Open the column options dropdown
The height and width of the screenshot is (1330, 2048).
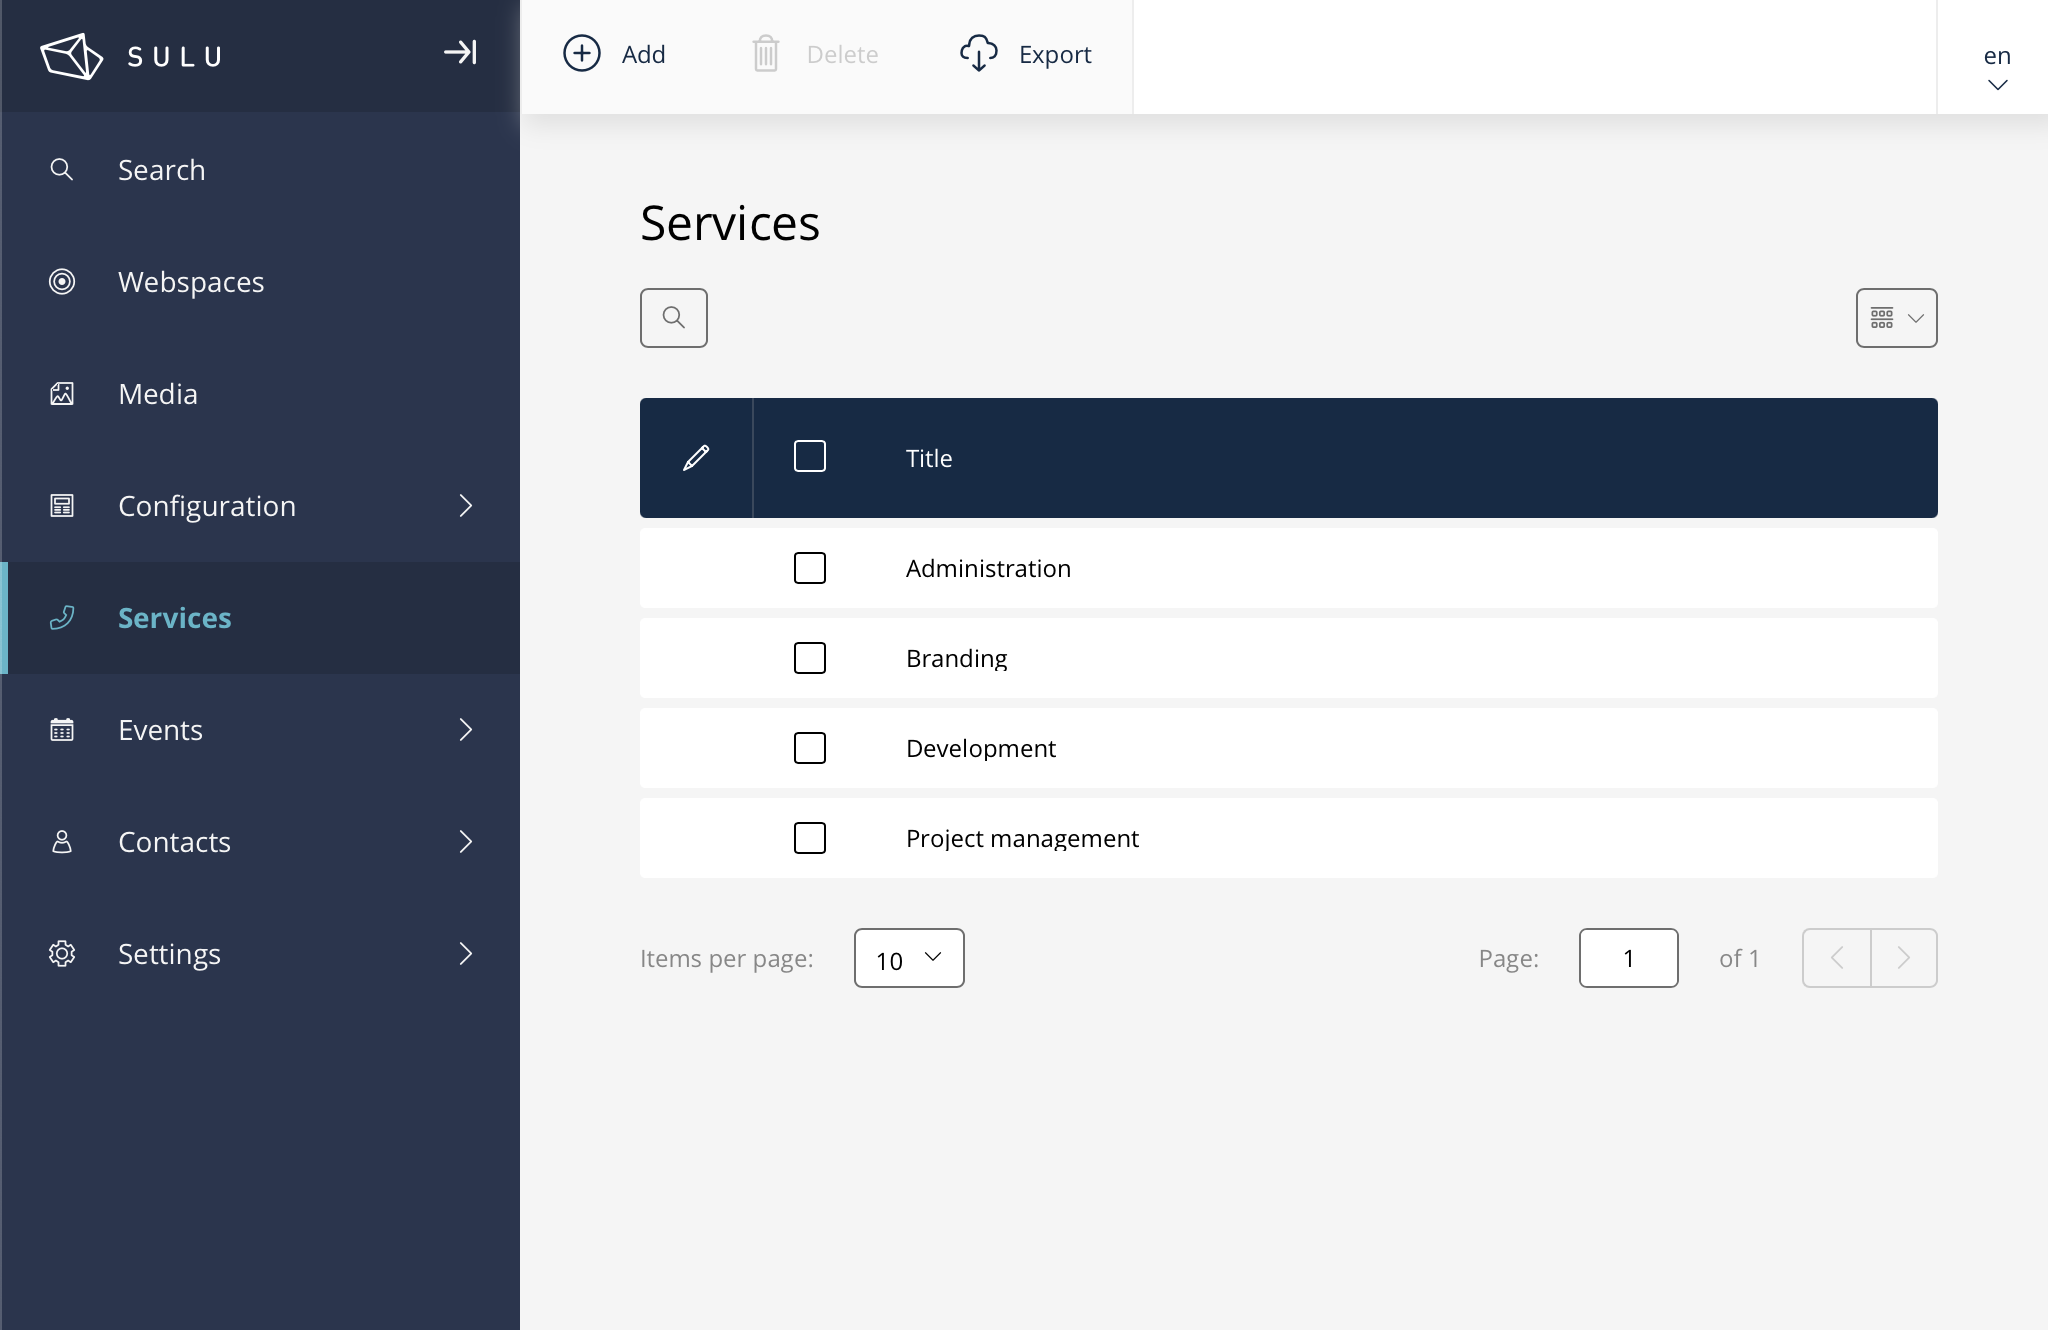click(1896, 318)
